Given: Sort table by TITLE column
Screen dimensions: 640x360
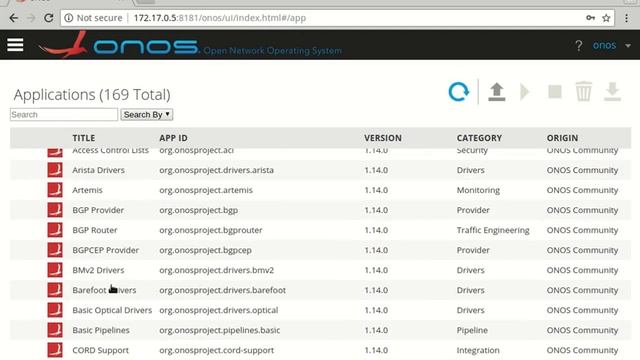Looking at the screenshot, I should (84, 138).
